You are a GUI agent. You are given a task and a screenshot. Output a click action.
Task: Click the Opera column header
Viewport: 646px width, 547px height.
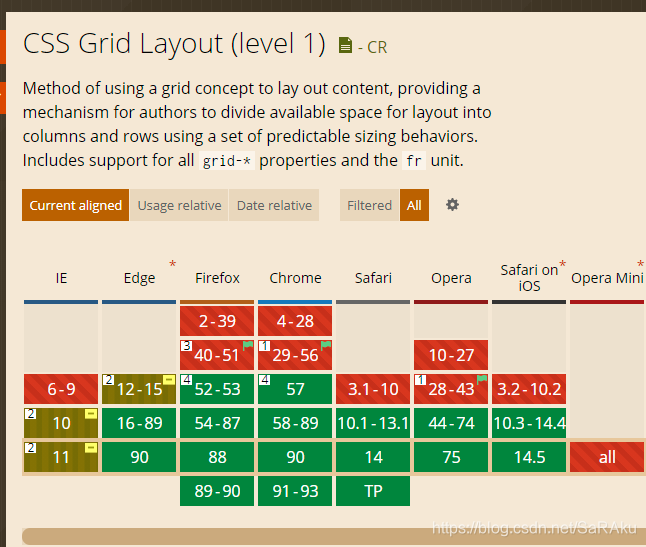click(451, 278)
